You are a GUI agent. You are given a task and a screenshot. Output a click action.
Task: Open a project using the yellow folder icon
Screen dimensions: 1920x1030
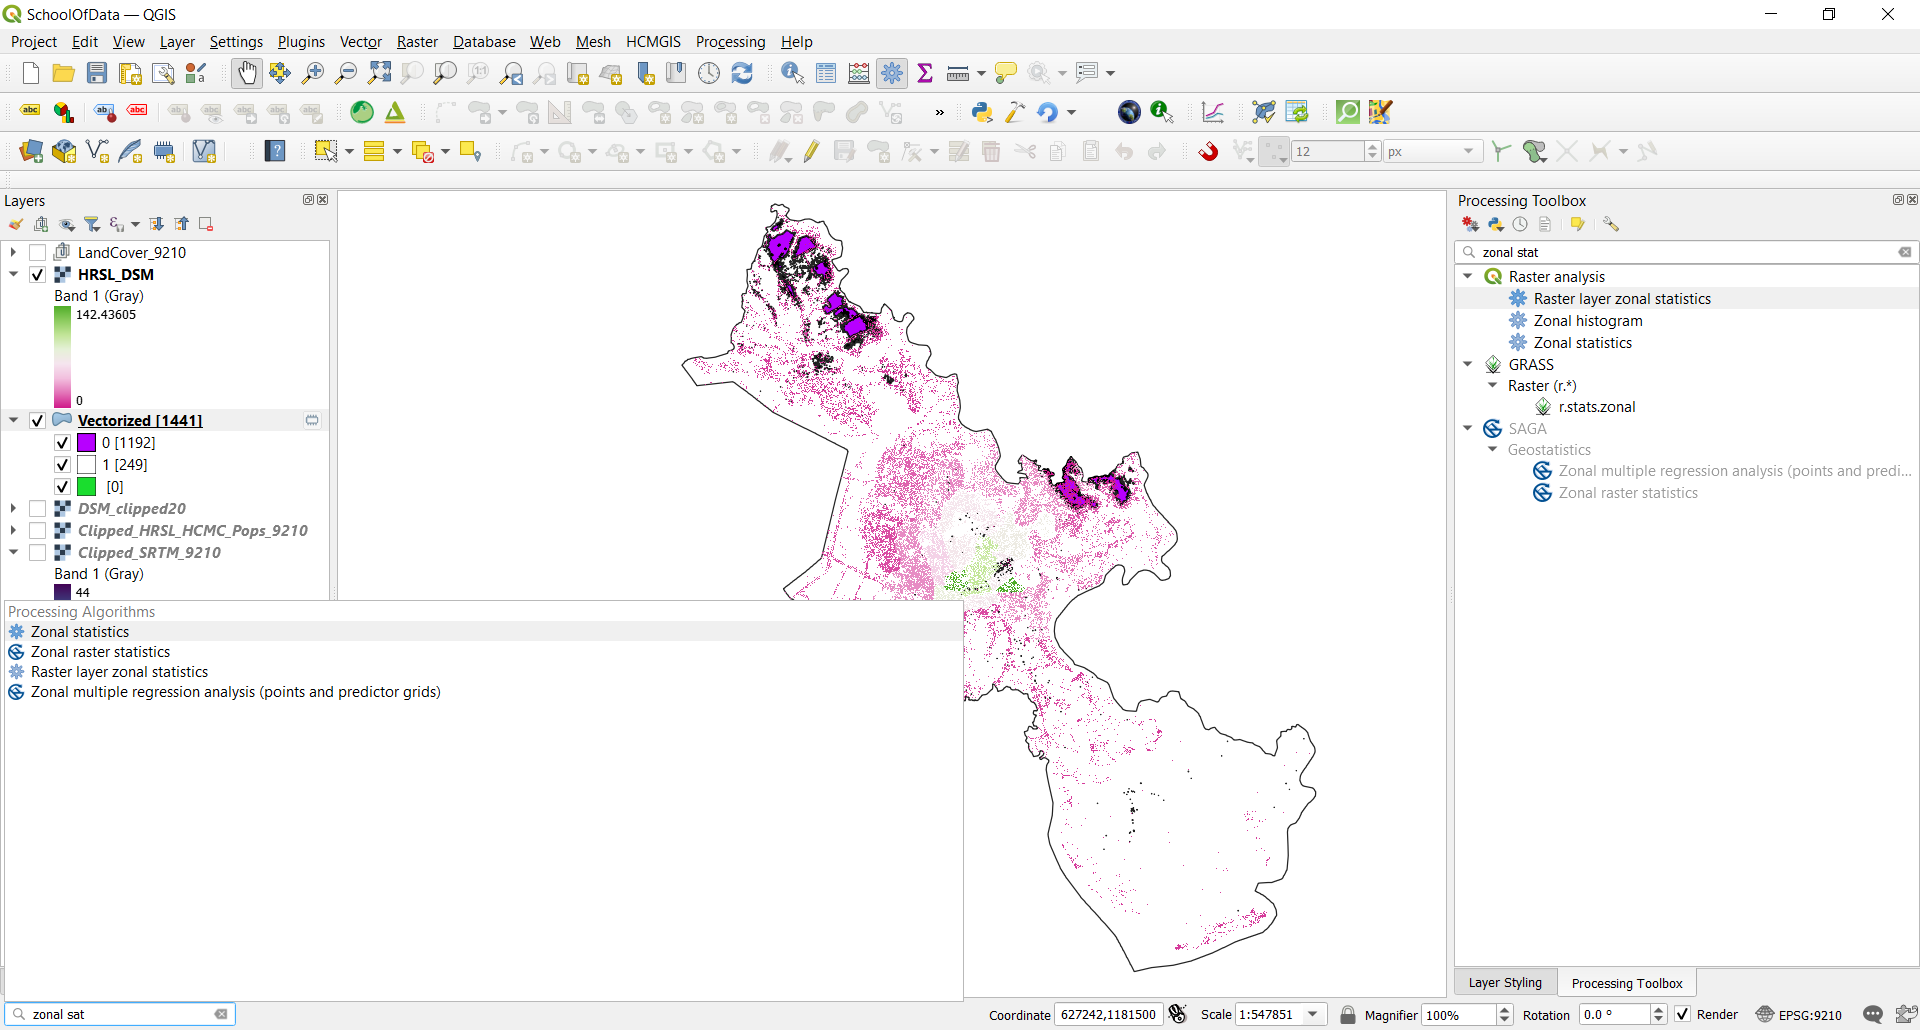[63, 73]
